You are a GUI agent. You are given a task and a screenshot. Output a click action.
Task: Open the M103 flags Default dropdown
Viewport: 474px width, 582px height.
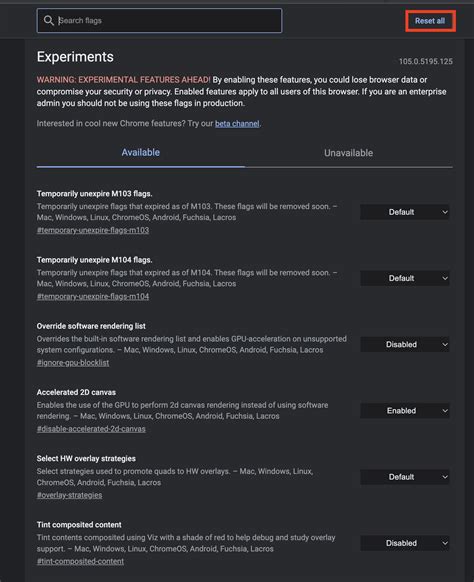click(x=405, y=212)
